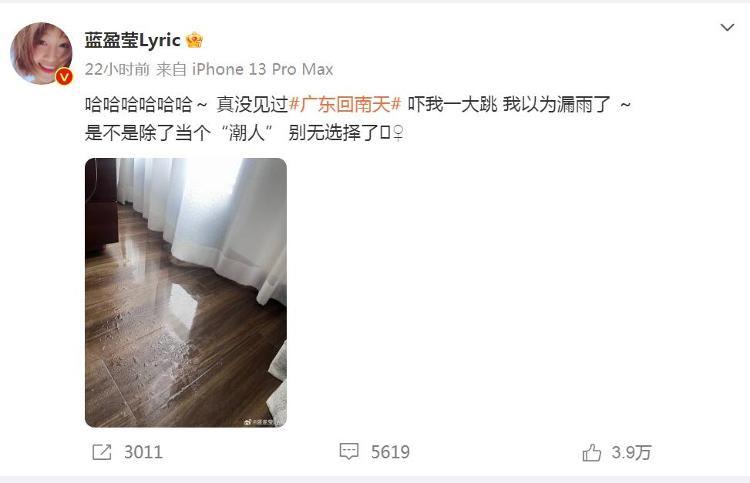
Task: Click the female sign emoji in post
Action: pos(398,133)
